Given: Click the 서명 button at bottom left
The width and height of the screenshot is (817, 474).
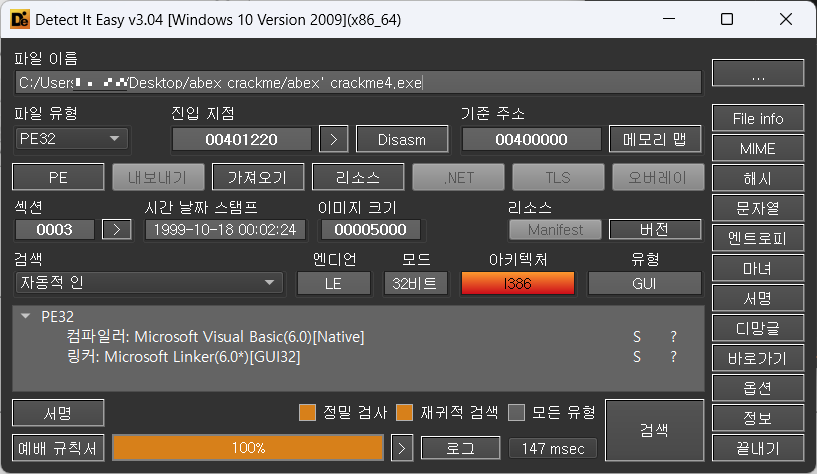Looking at the screenshot, I should [x=58, y=413].
